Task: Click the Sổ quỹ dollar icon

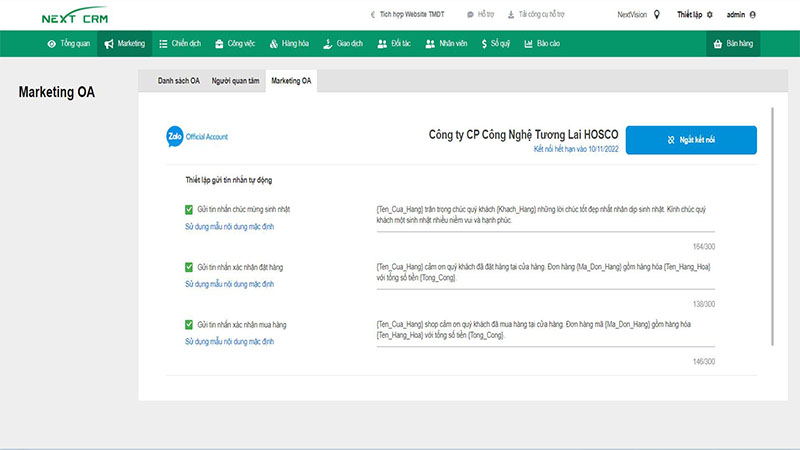Action: coord(485,44)
